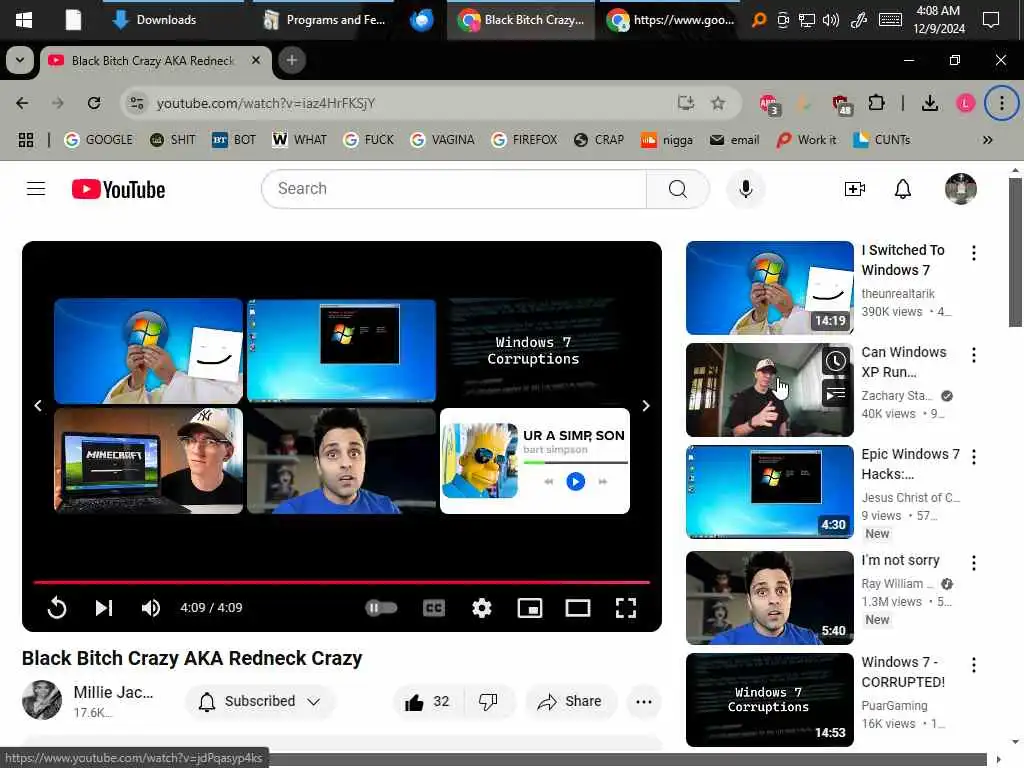Show next endscreen suggestions arrow

pos(645,406)
